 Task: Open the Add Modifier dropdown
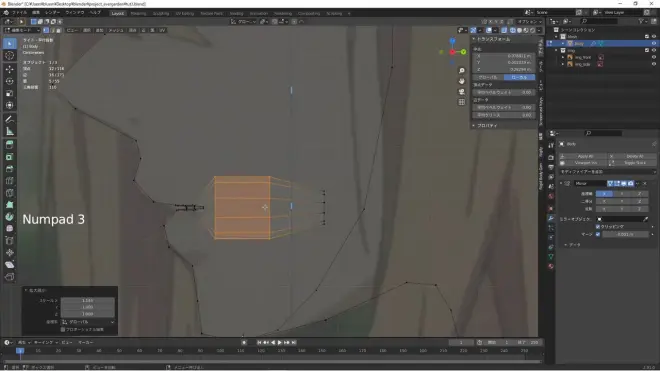(x=607, y=172)
